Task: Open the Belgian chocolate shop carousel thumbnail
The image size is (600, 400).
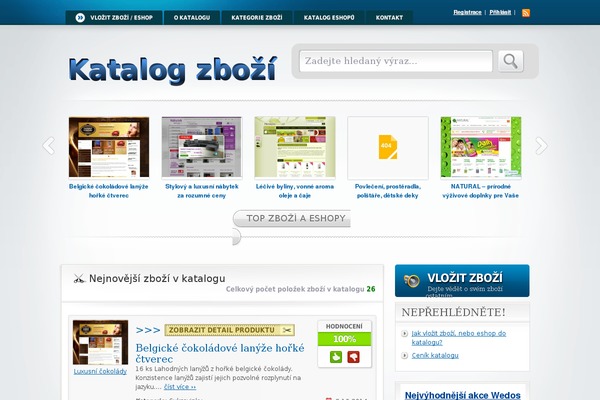Action: (x=109, y=147)
